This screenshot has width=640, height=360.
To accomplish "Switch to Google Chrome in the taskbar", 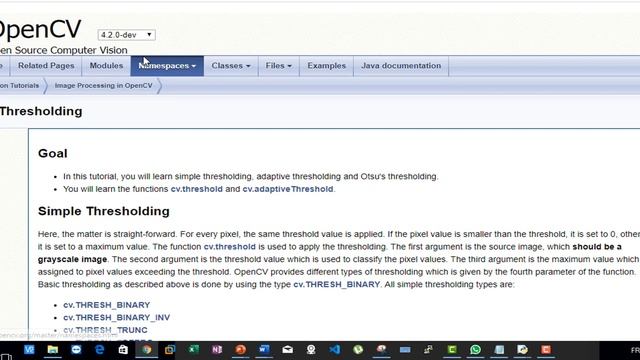I will 147,350.
